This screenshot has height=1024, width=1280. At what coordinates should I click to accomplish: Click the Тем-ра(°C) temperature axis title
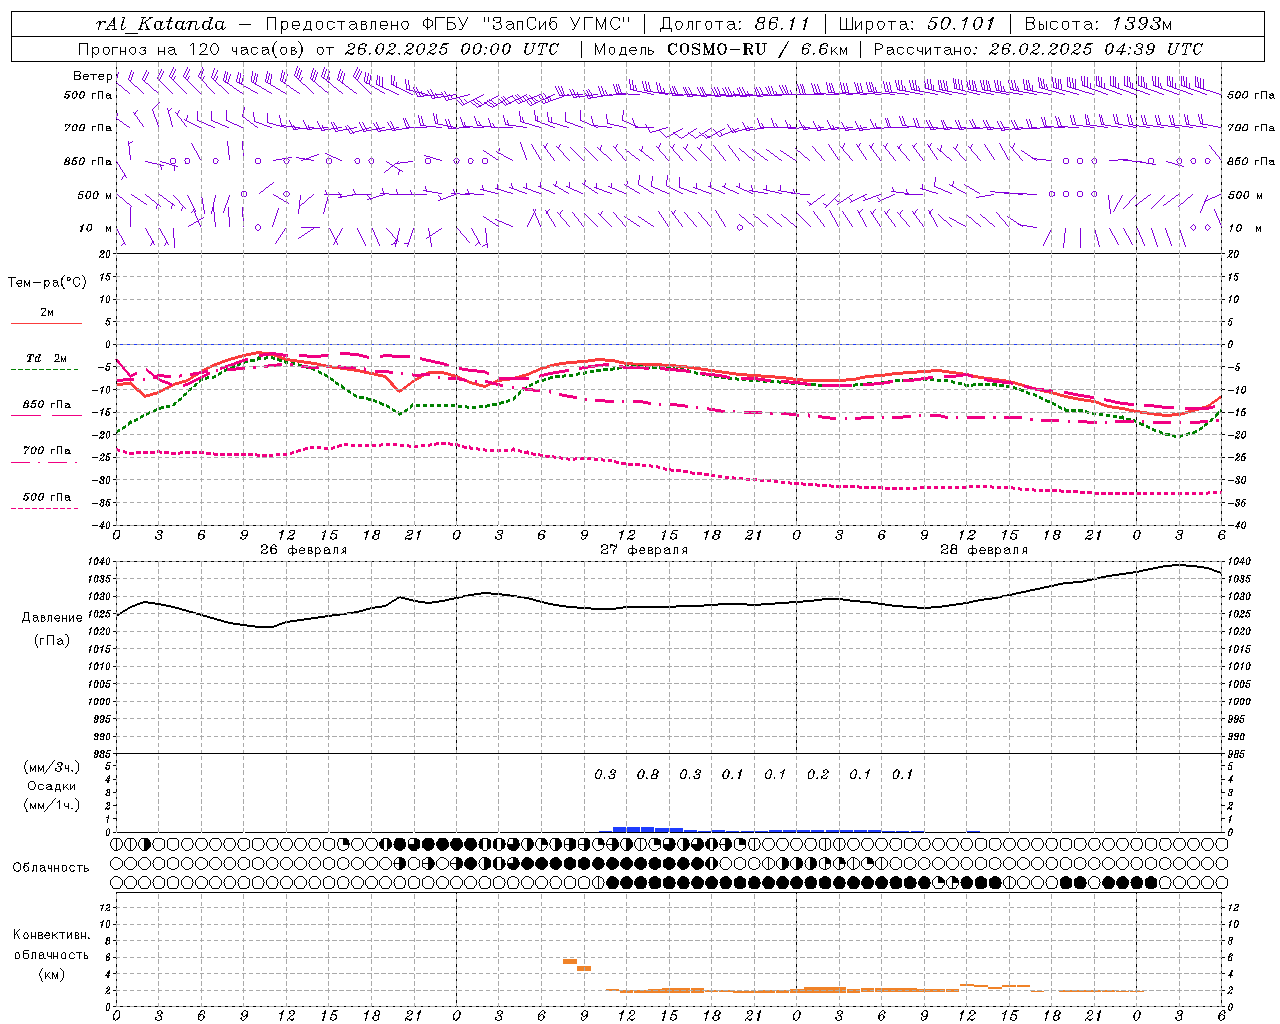click(47, 283)
